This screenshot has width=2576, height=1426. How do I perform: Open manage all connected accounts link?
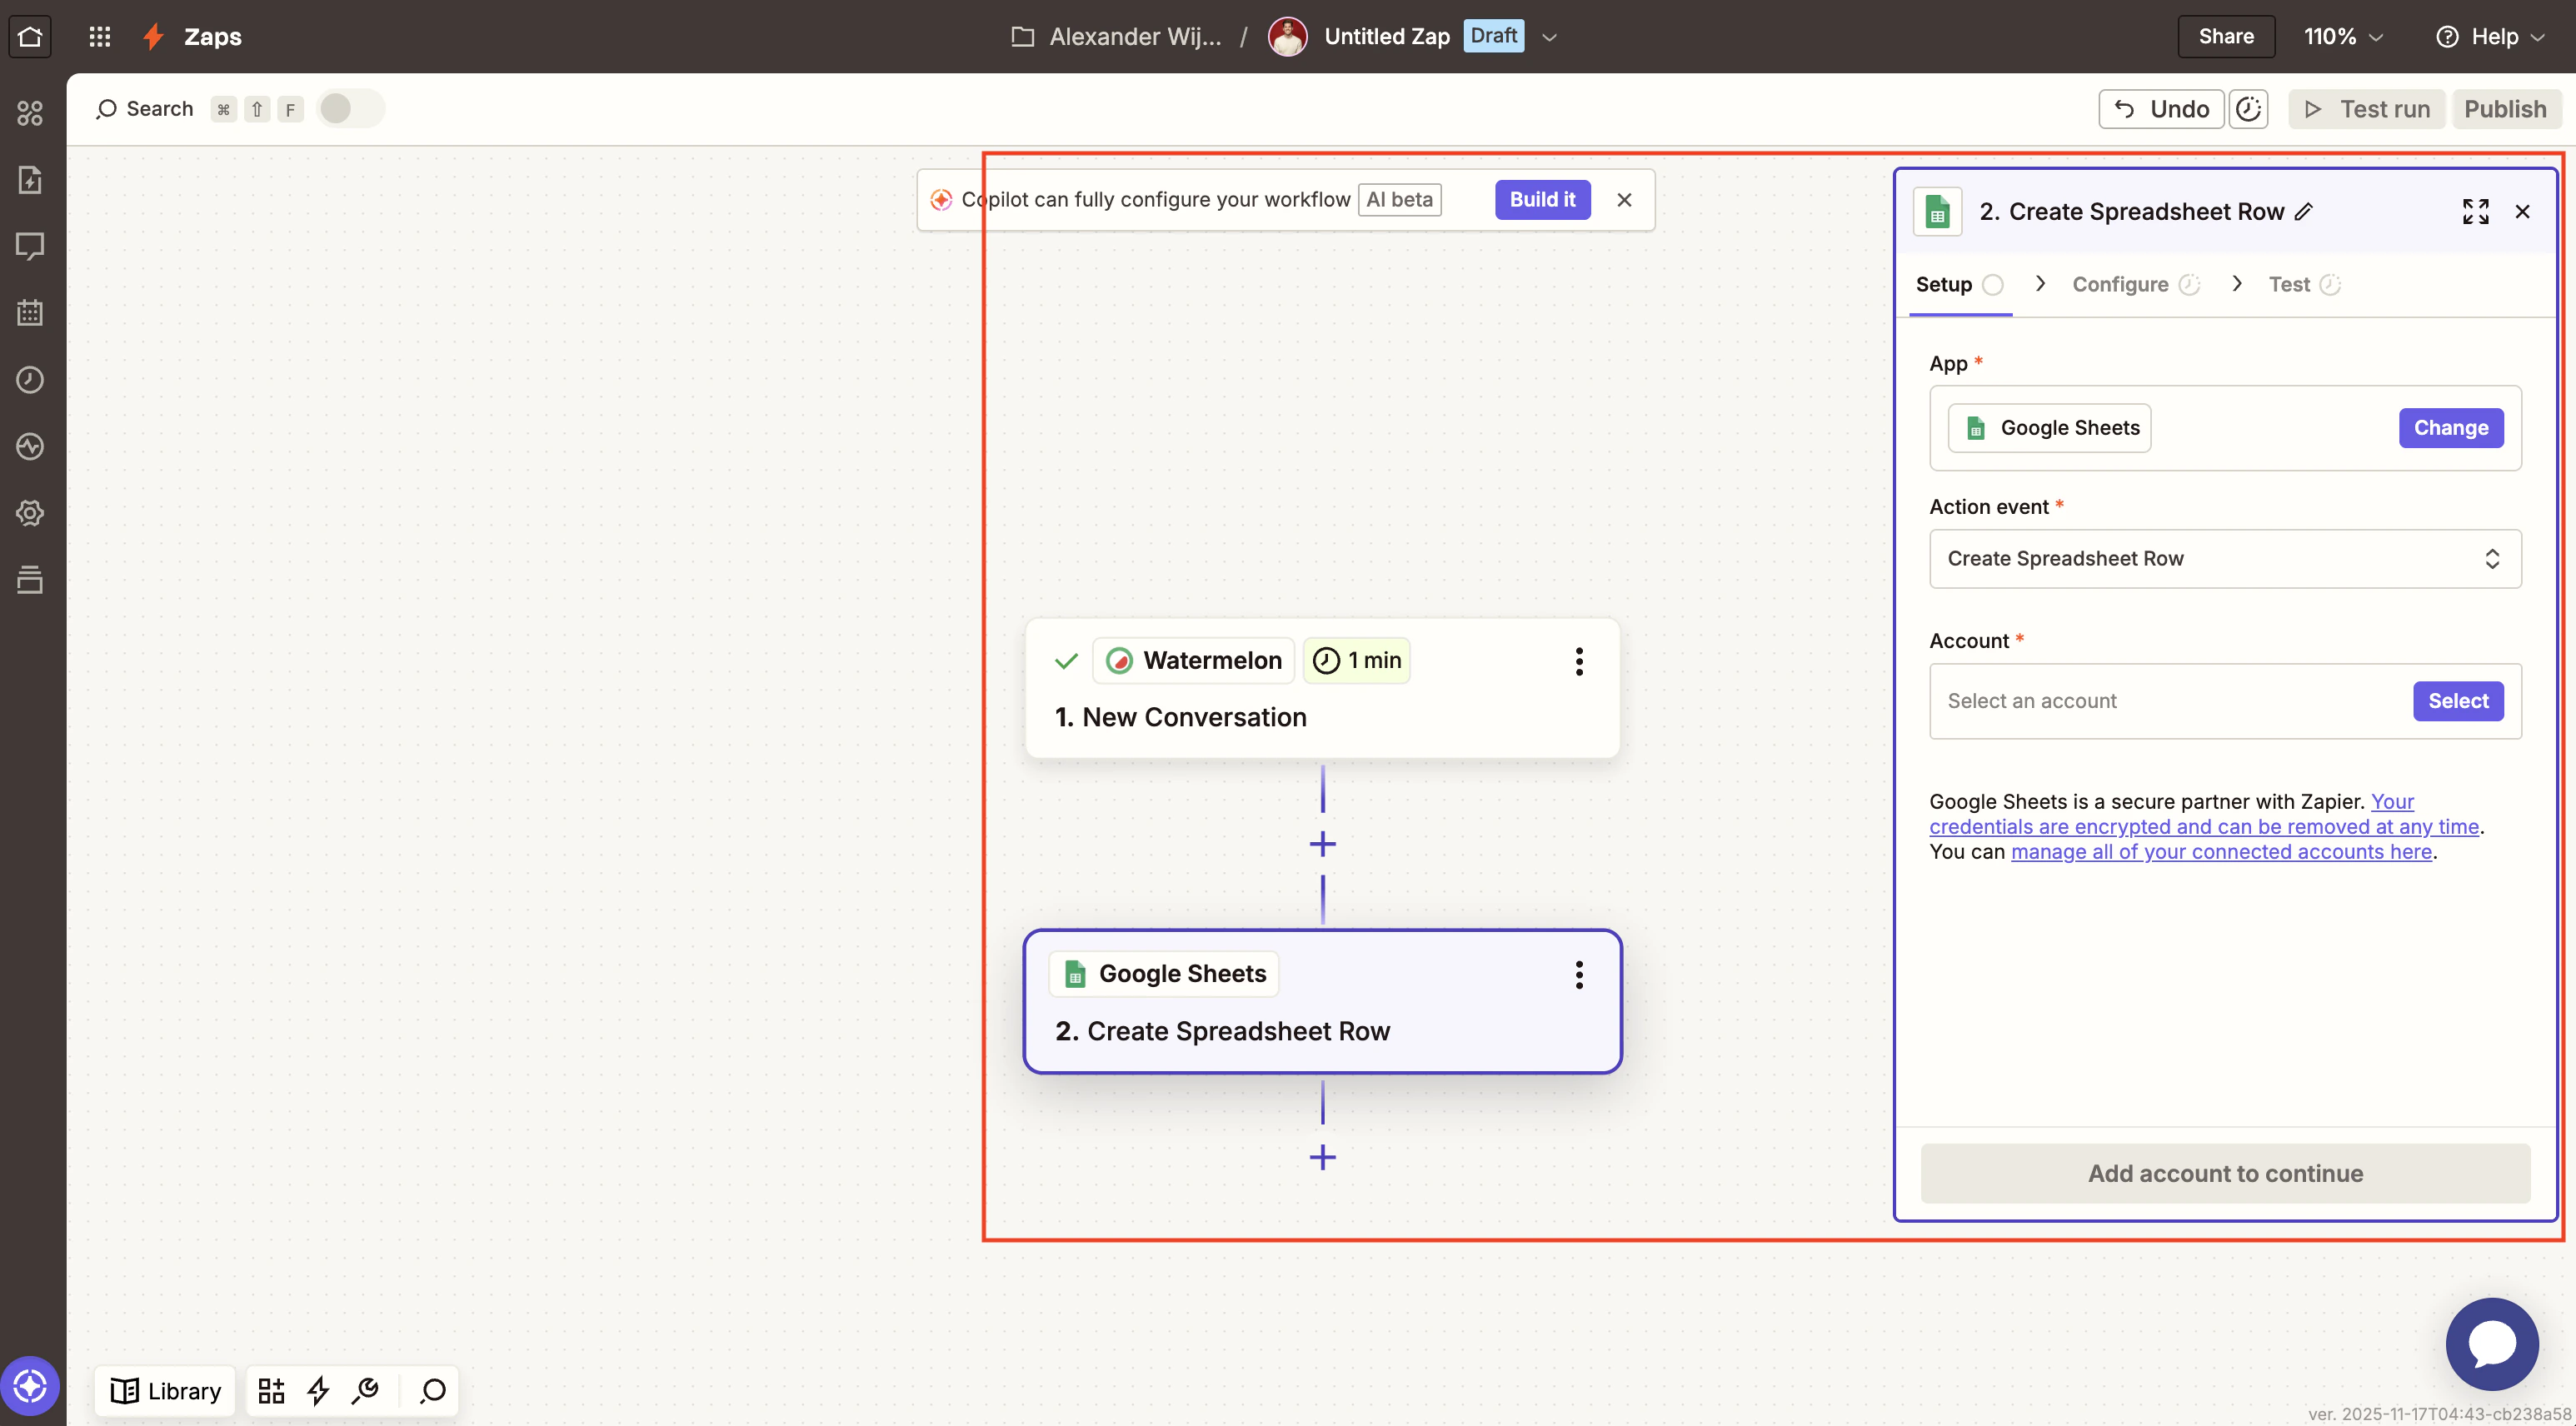click(x=2221, y=852)
